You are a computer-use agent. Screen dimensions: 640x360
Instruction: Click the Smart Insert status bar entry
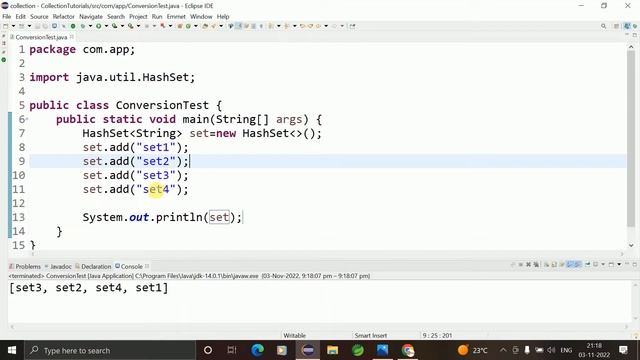[x=371, y=336]
